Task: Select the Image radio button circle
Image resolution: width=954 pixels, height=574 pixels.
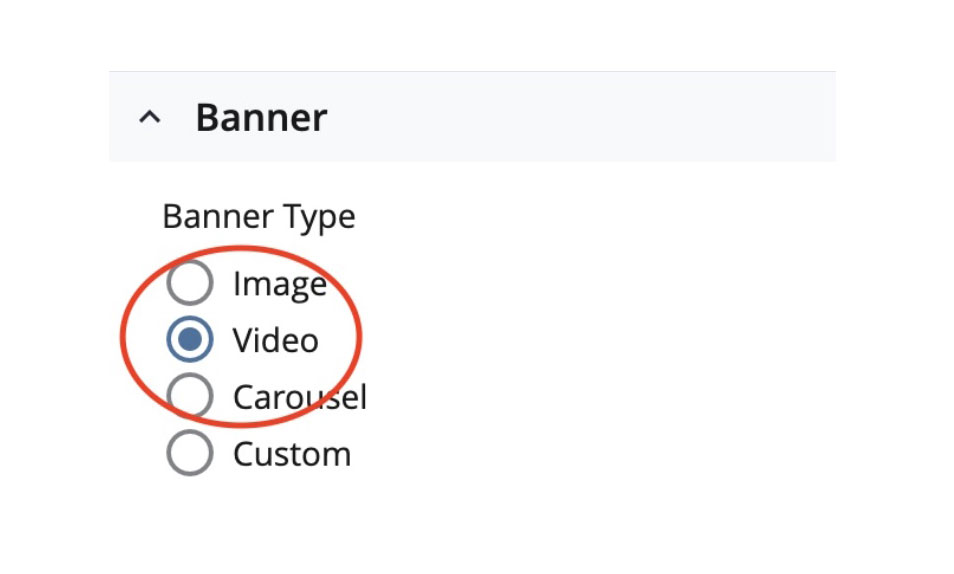Action: (x=189, y=284)
